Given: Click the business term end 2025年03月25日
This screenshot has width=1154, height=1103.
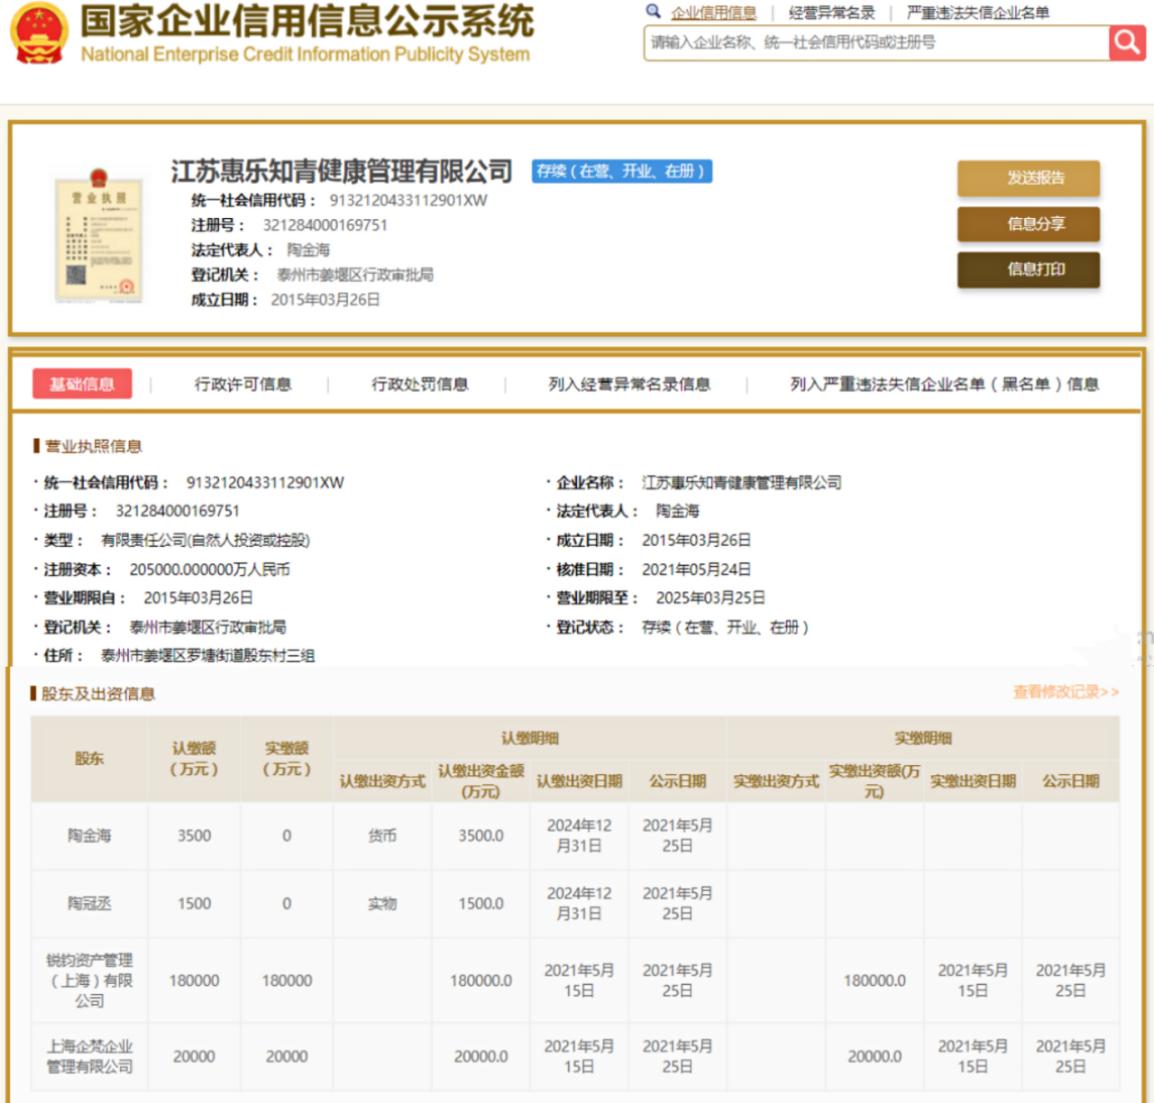Looking at the screenshot, I should click(x=710, y=597).
